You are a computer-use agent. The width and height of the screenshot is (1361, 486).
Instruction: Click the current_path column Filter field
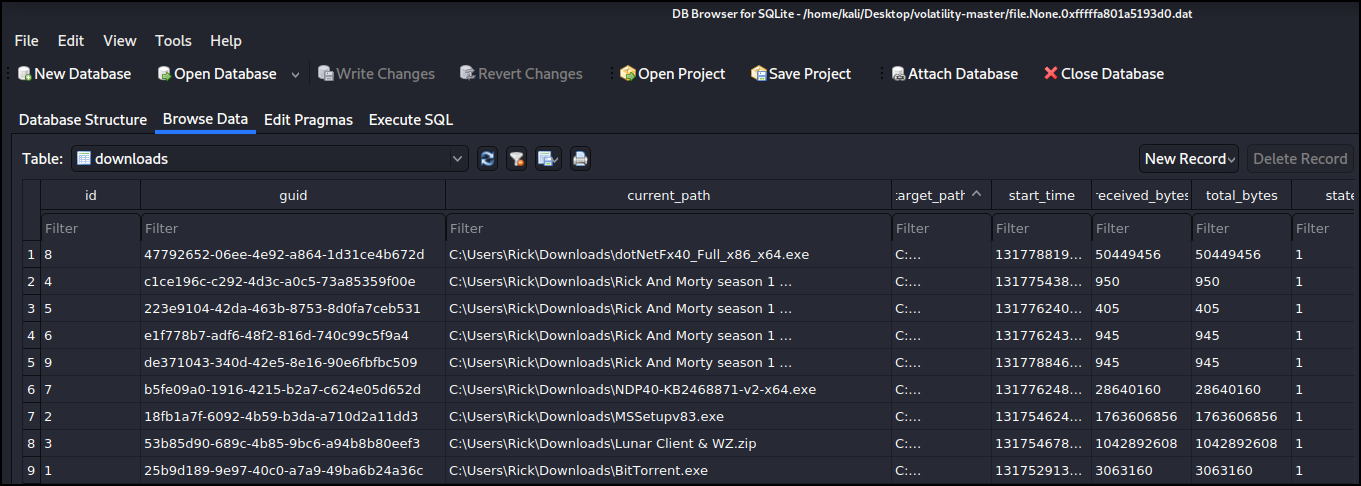click(x=668, y=228)
